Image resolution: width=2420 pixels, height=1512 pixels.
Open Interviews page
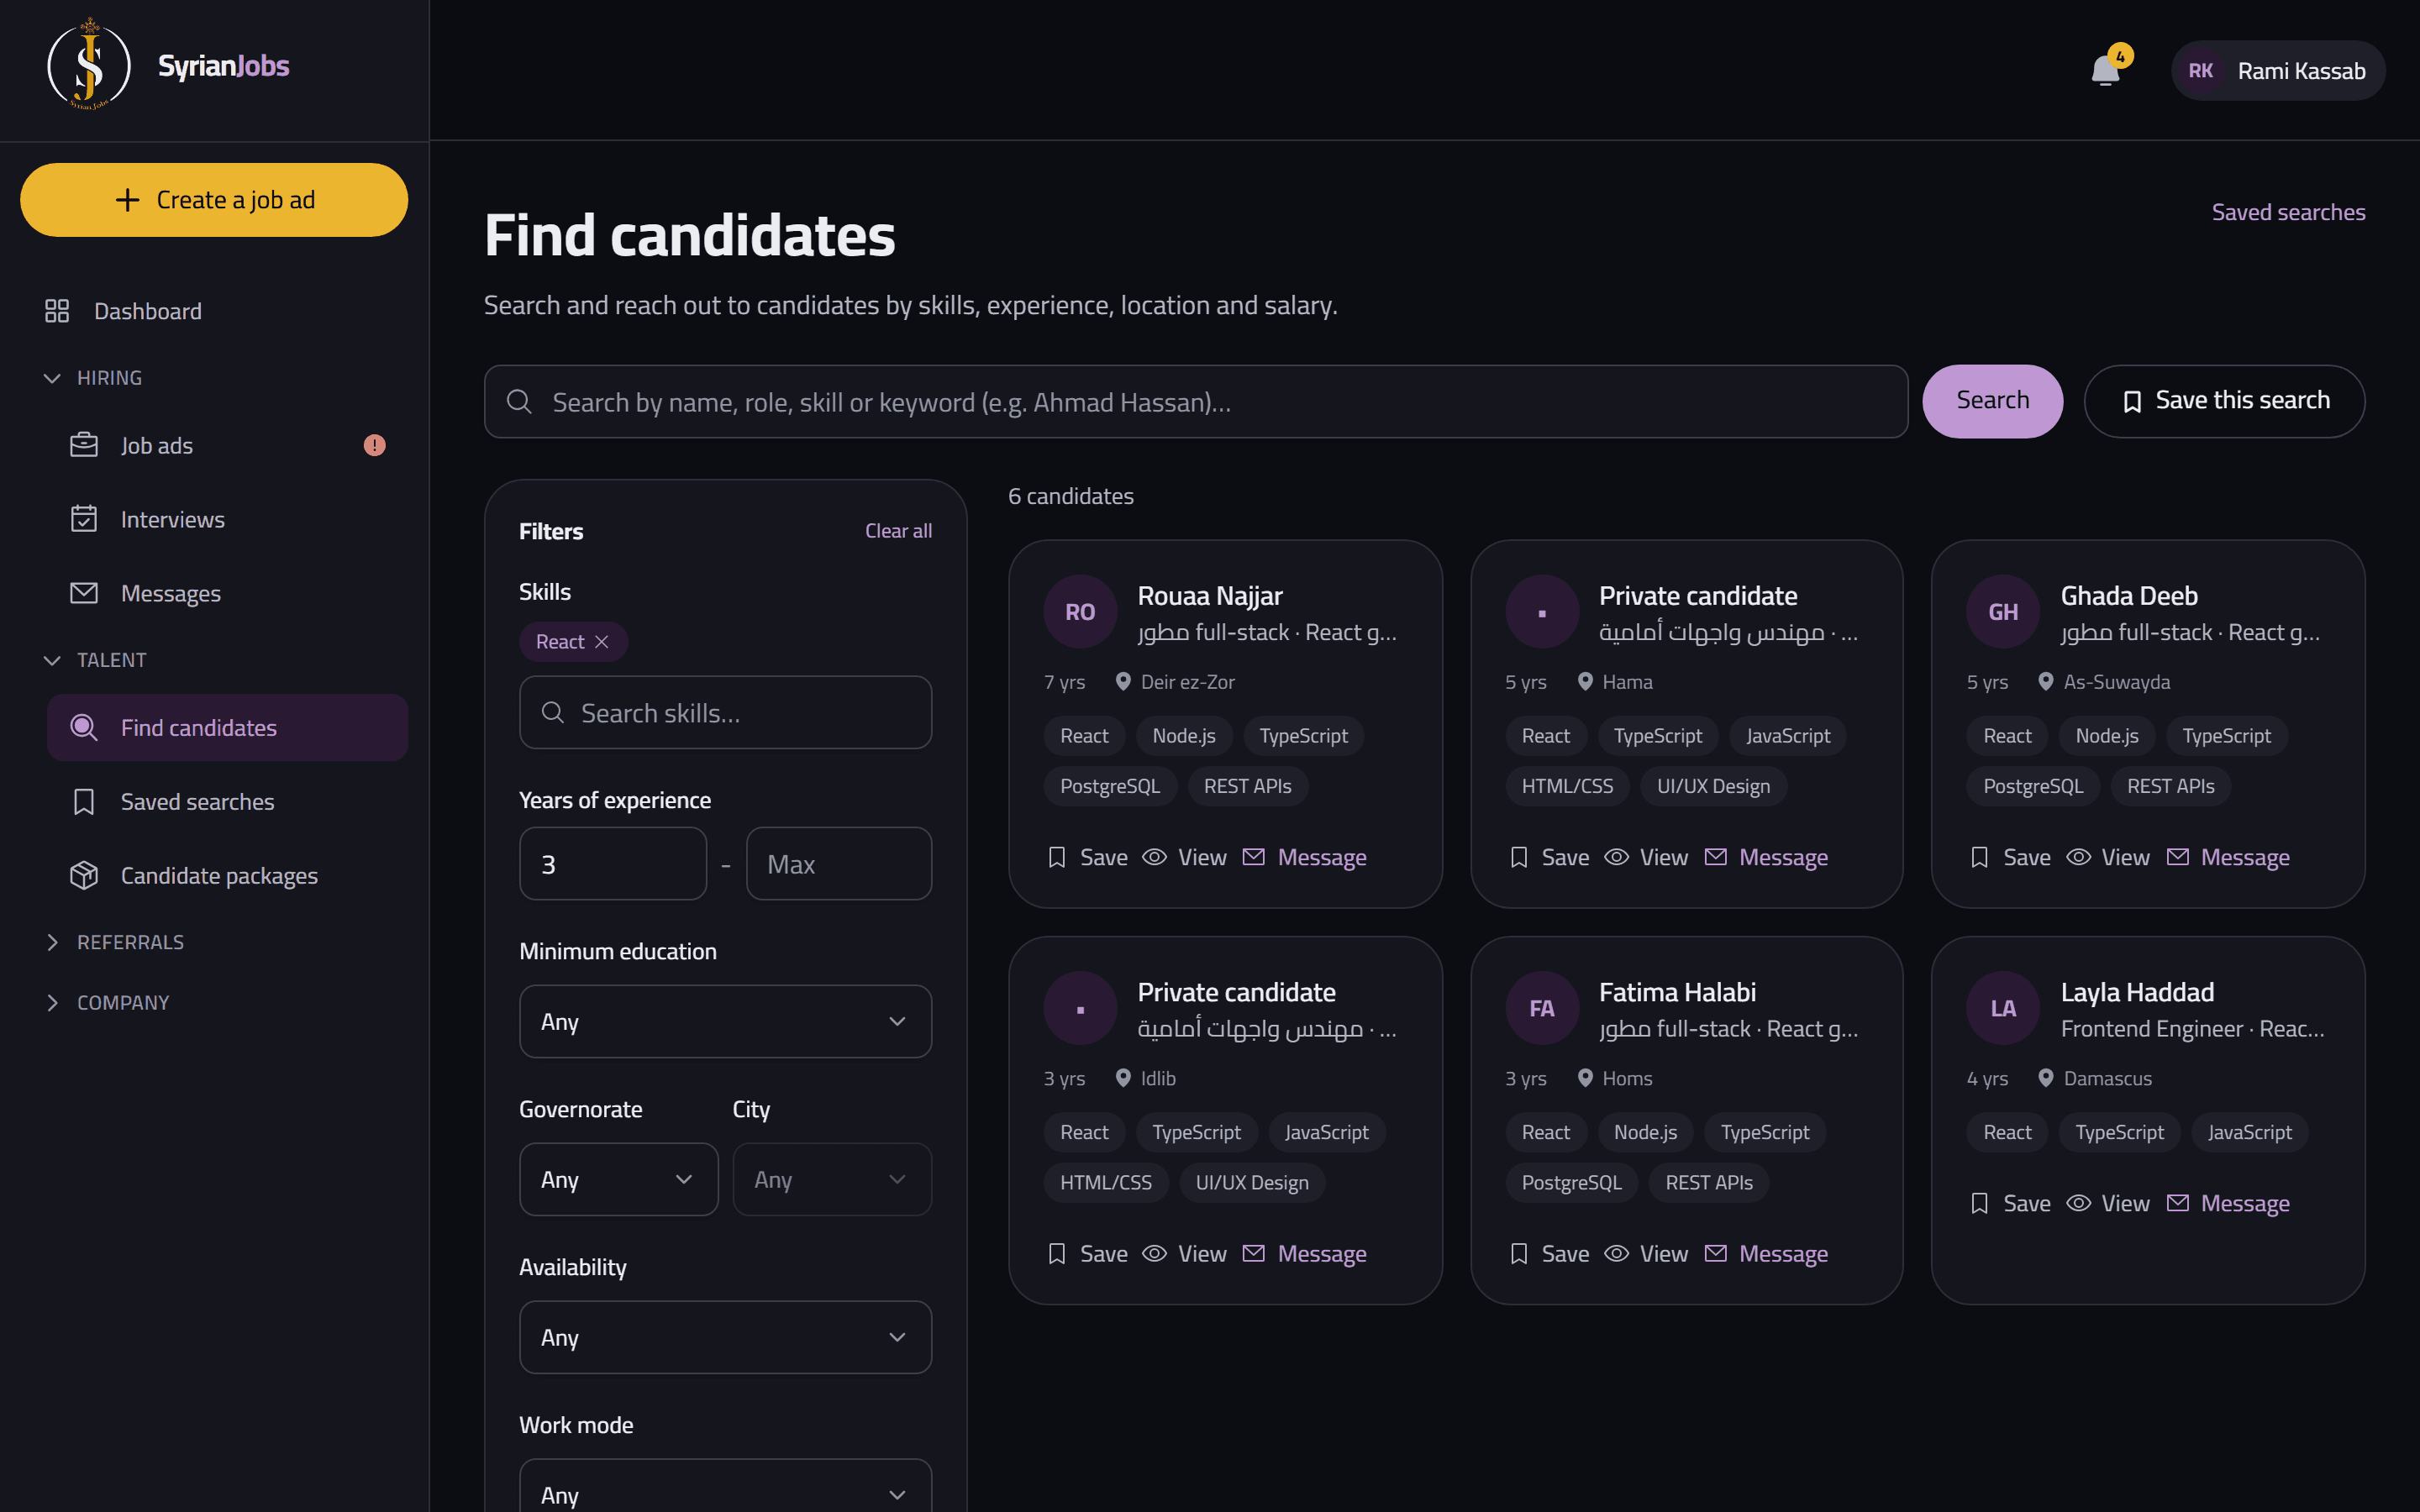click(227, 519)
